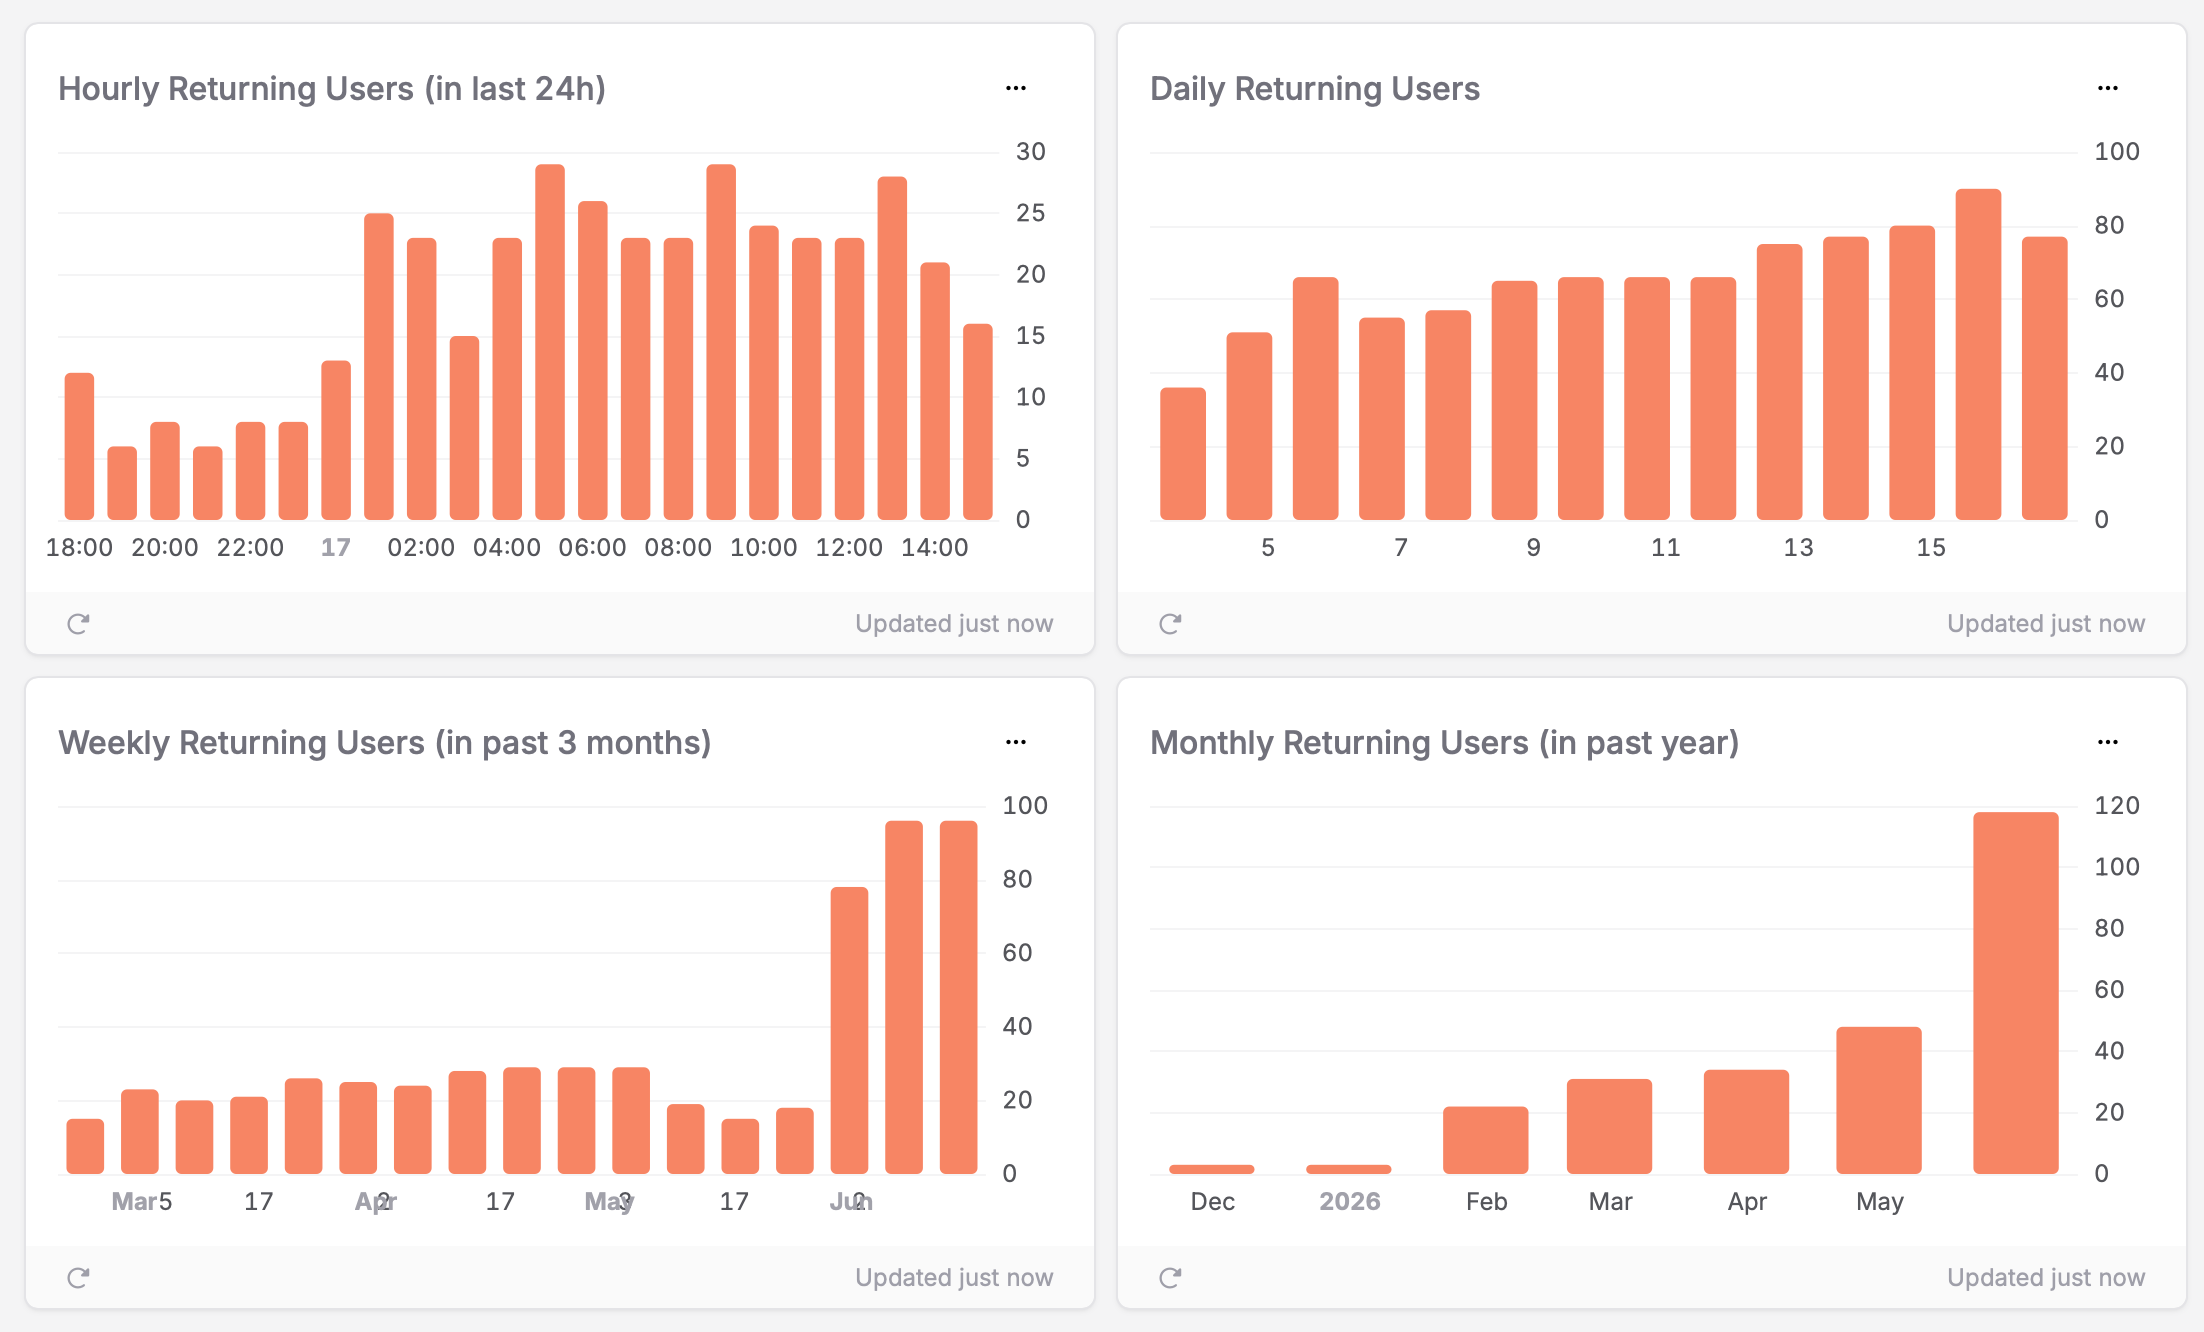This screenshot has width=2204, height=1332.
Task: Select the 2026 bar in Monthly chart
Action: pyautogui.click(x=1348, y=1169)
